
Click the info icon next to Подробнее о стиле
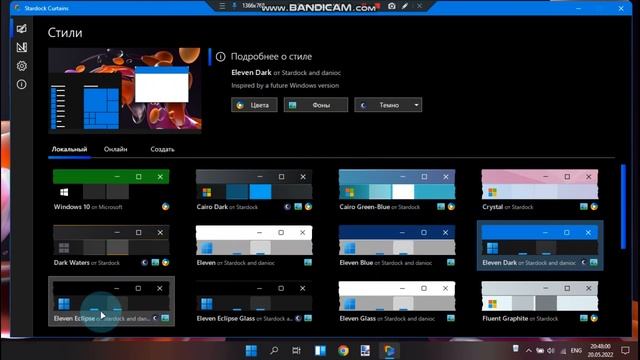tap(220, 57)
